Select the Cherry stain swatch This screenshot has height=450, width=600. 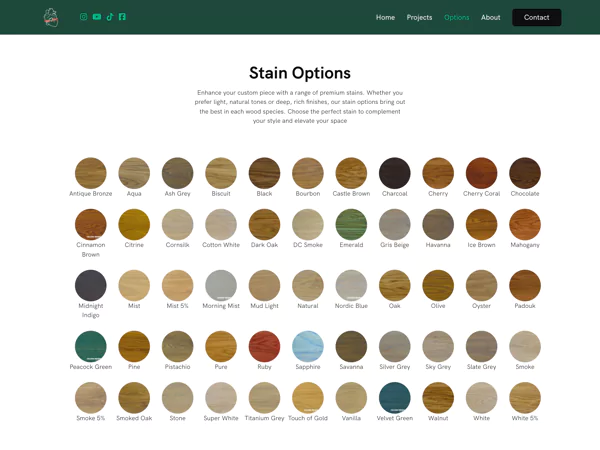[438, 173]
